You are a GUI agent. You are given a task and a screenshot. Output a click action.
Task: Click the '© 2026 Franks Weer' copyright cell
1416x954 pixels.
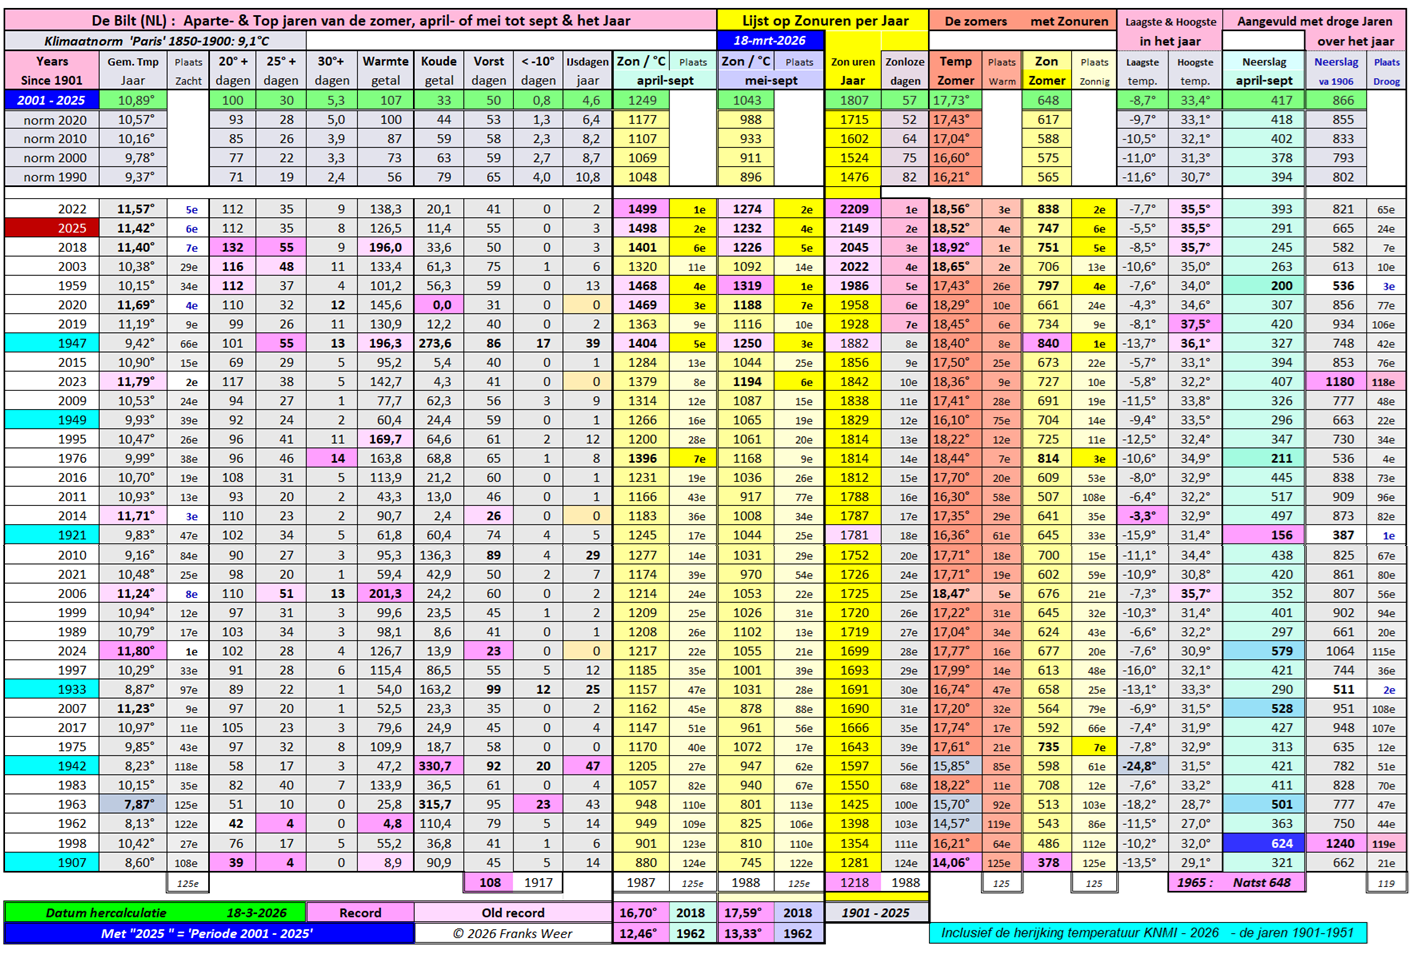513,933
